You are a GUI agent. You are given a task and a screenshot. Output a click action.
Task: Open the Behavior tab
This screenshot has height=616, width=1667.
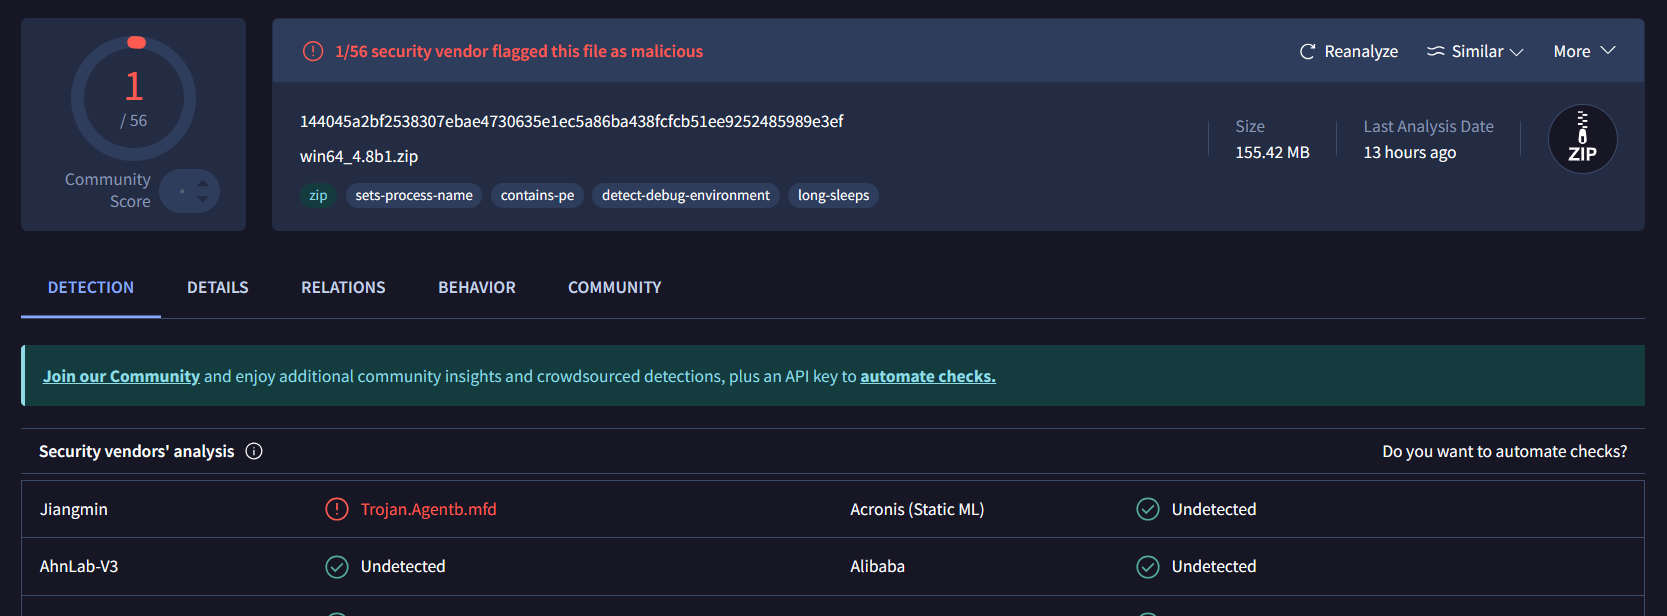[x=477, y=287]
